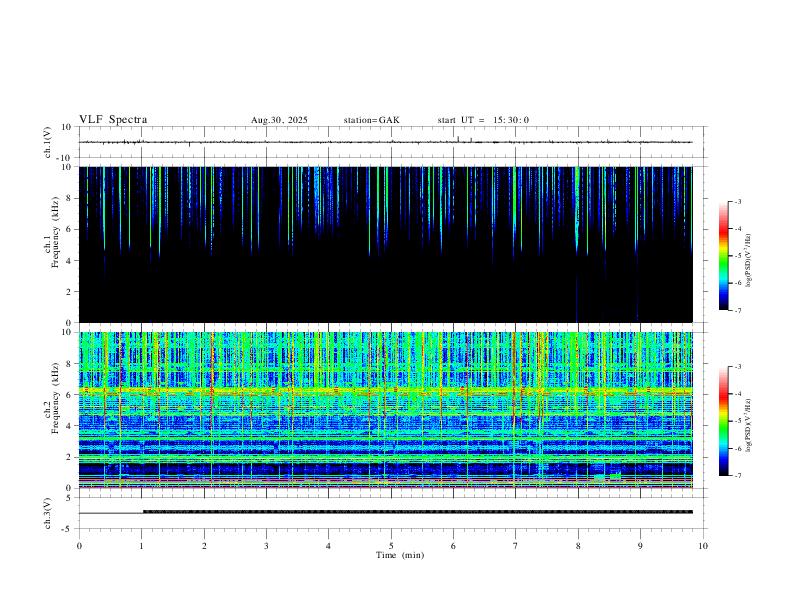Viewport: 792px width, 612px height.
Task: Click inside the ch.1 spectrogram panel
Action: click(386, 244)
